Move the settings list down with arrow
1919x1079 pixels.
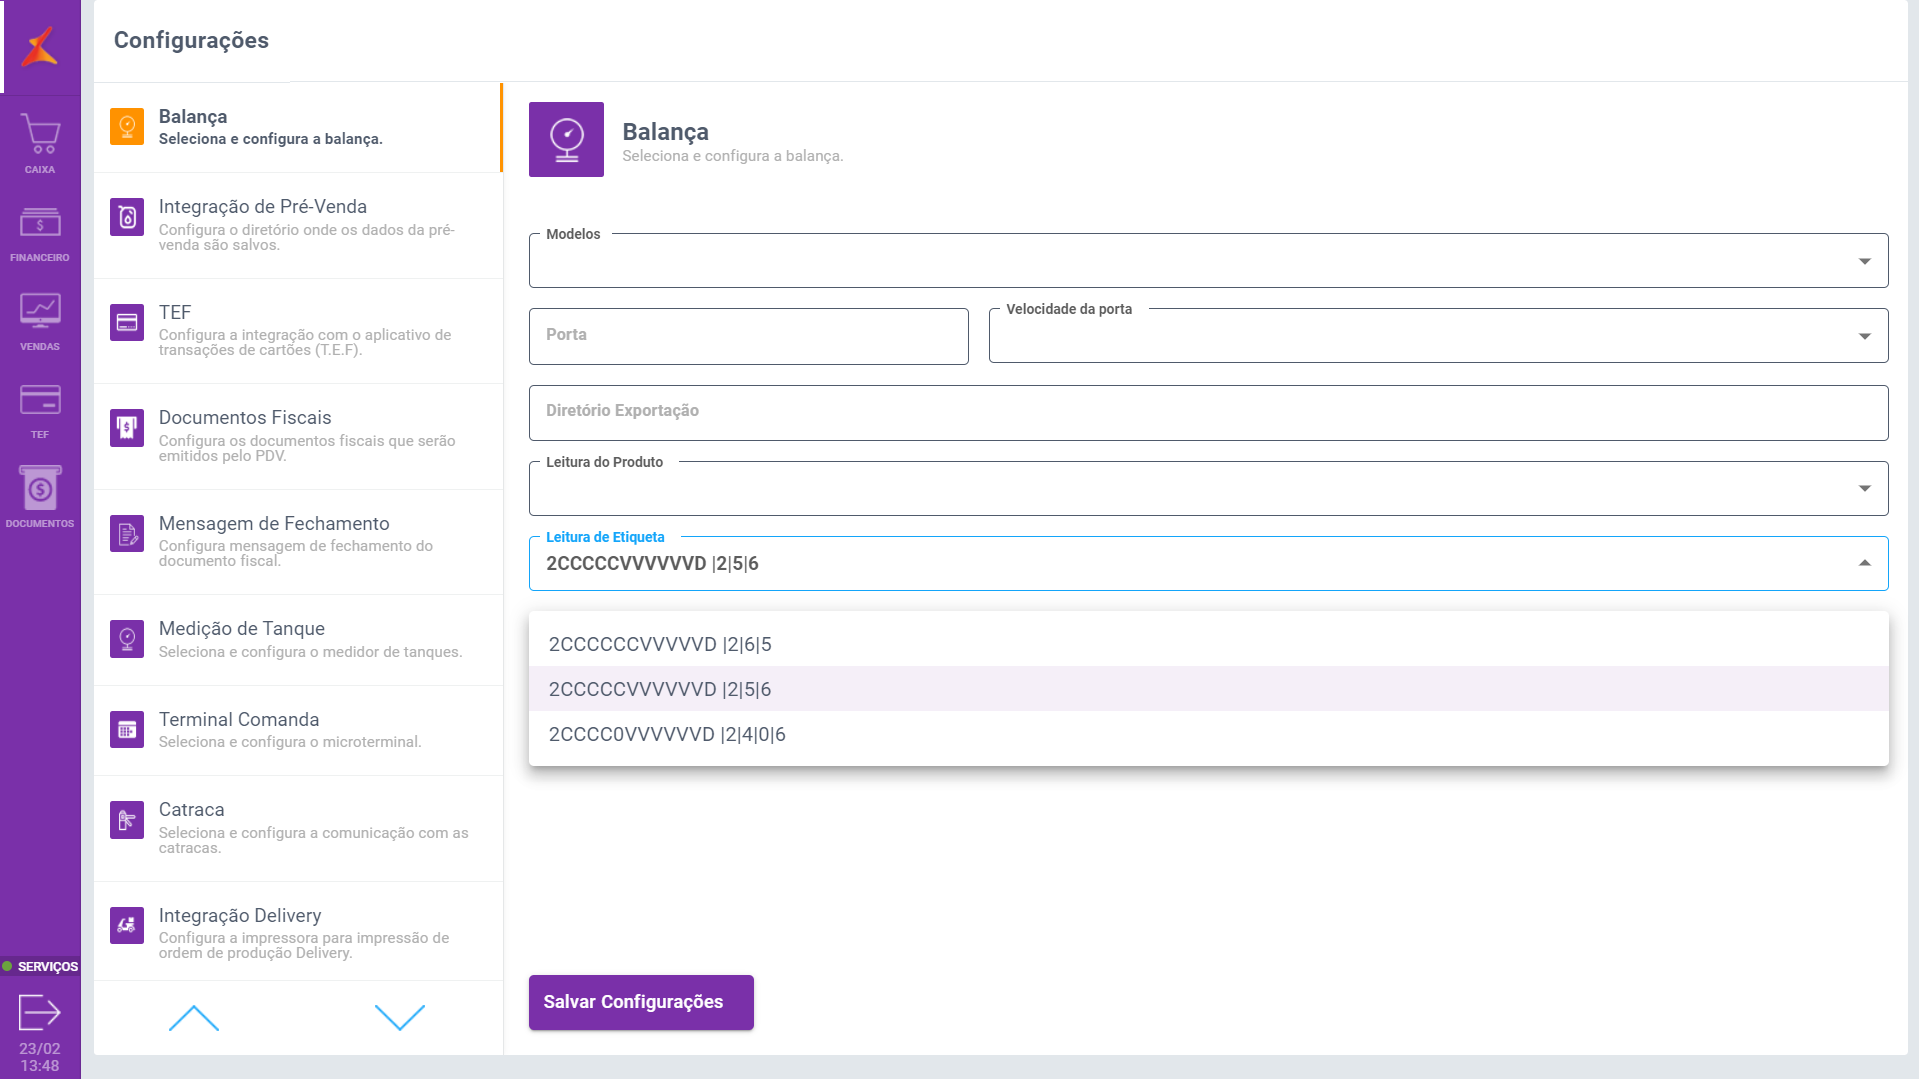point(400,1017)
